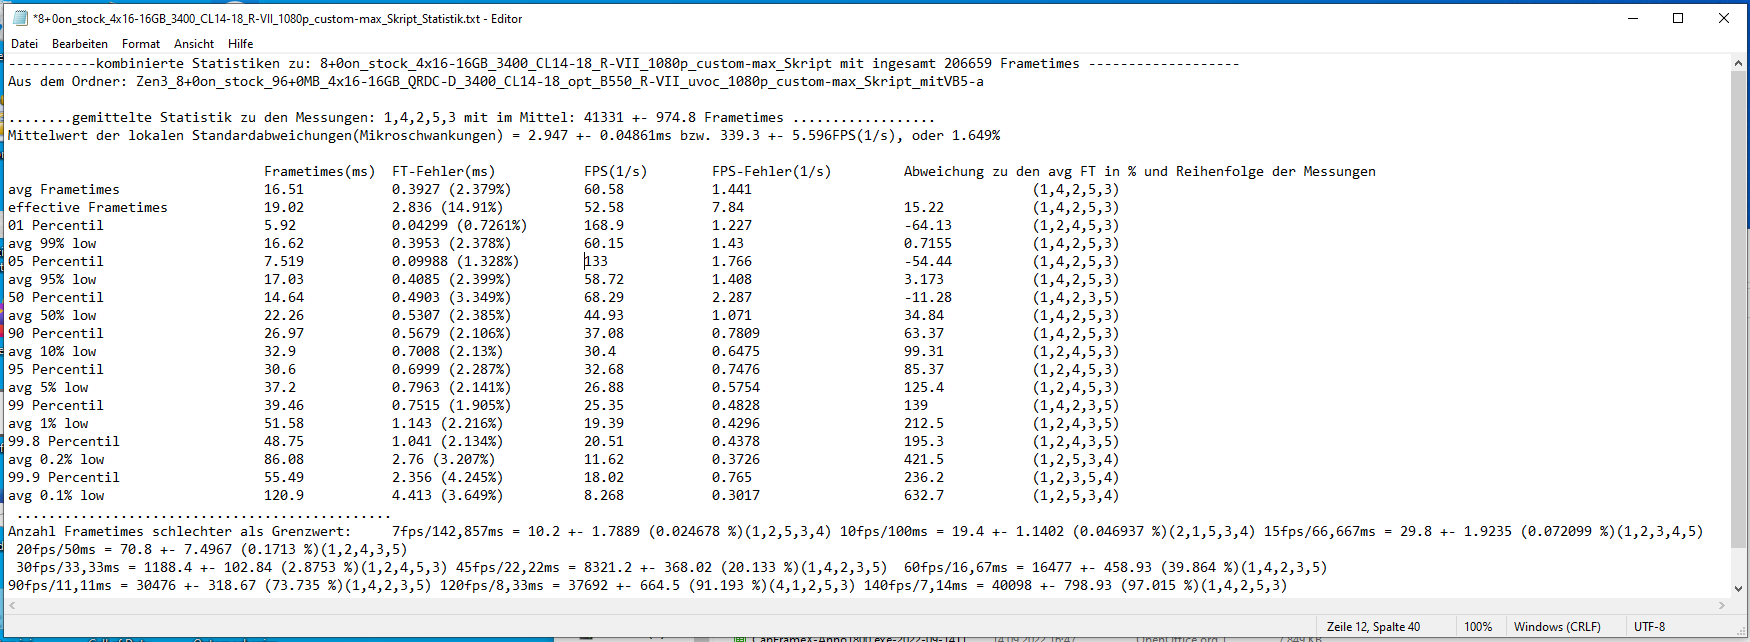Click the FPS value 8.268
The image size is (1750, 642).
pyautogui.click(x=604, y=496)
